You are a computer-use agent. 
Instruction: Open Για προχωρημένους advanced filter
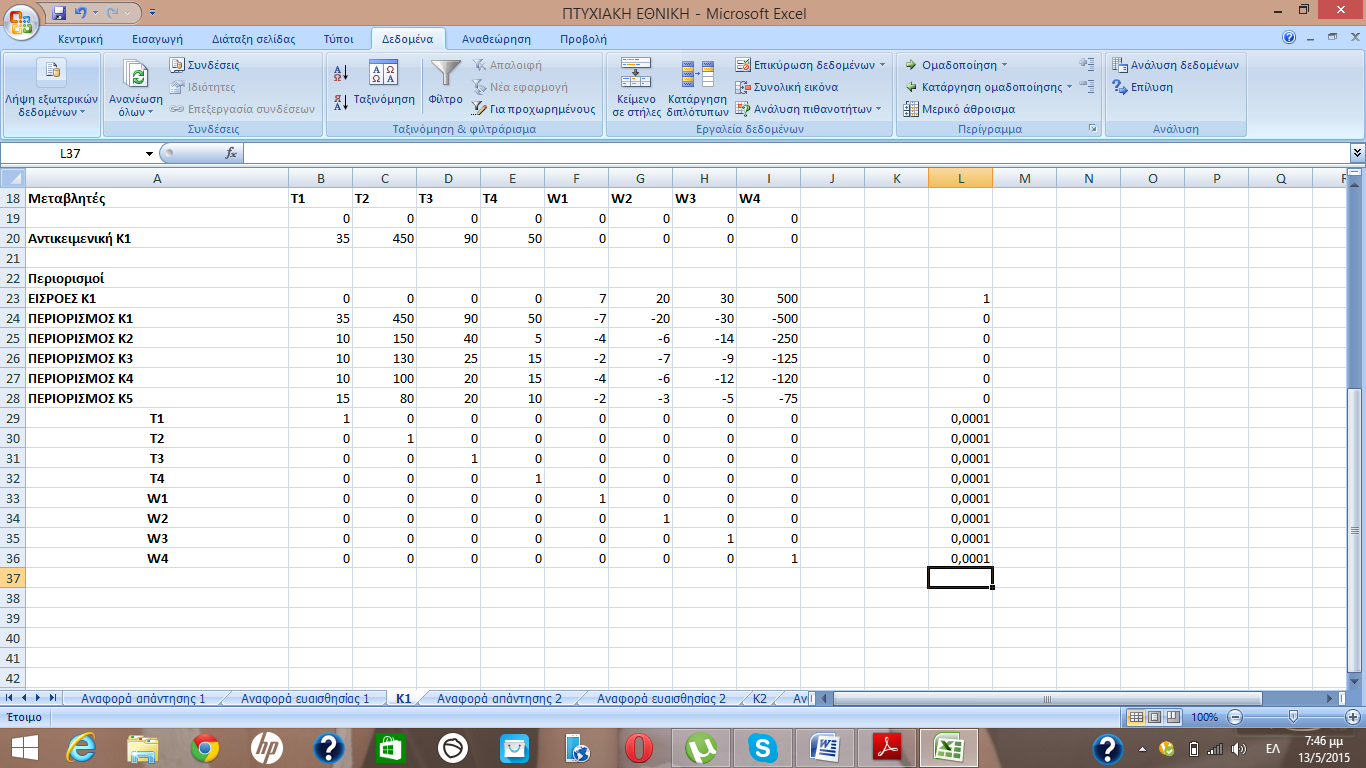pyautogui.click(x=534, y=109)
